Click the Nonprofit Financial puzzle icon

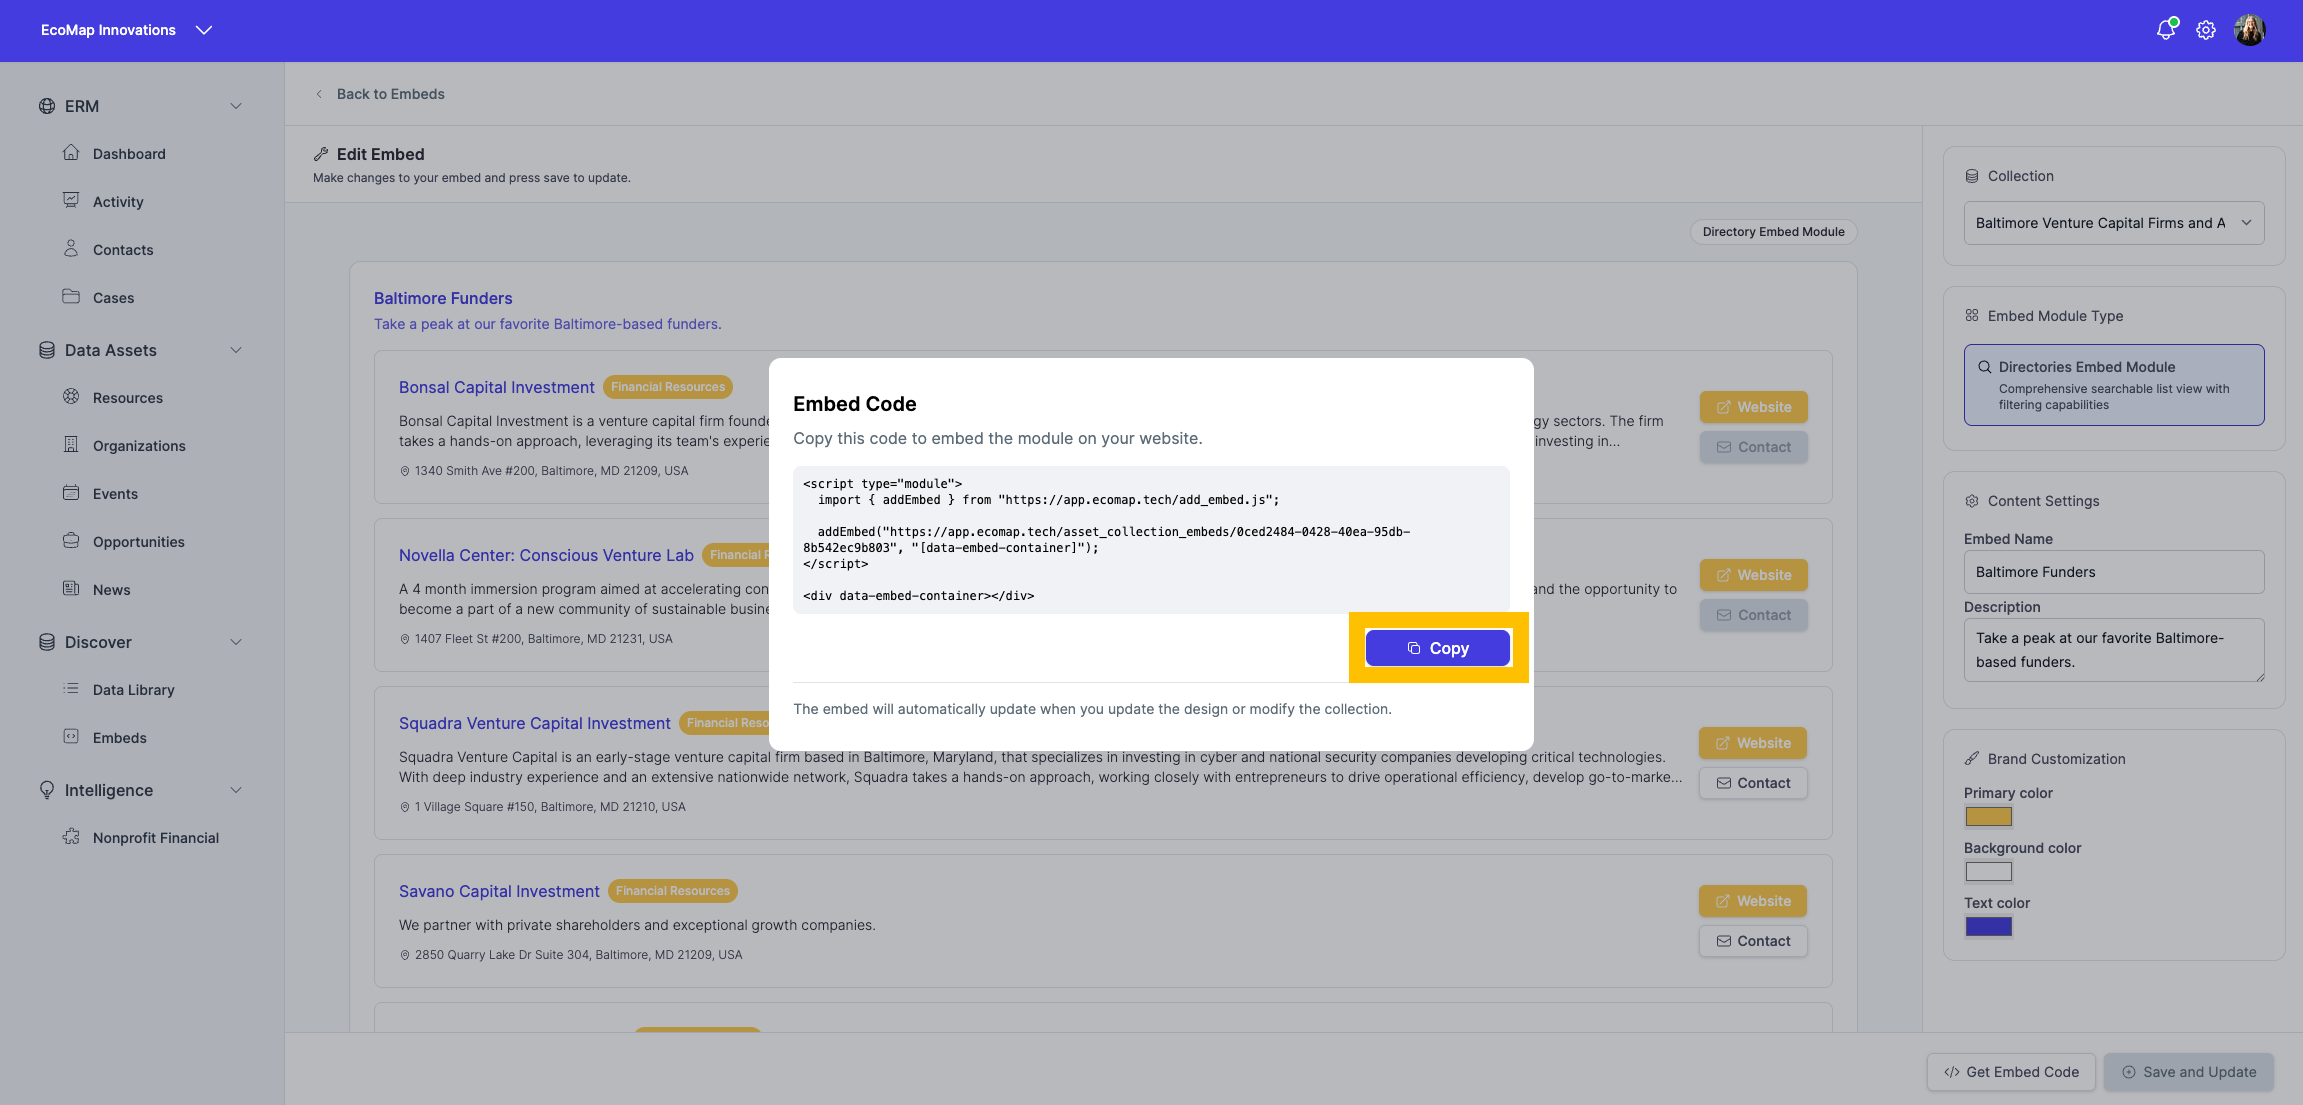[71, 836]
